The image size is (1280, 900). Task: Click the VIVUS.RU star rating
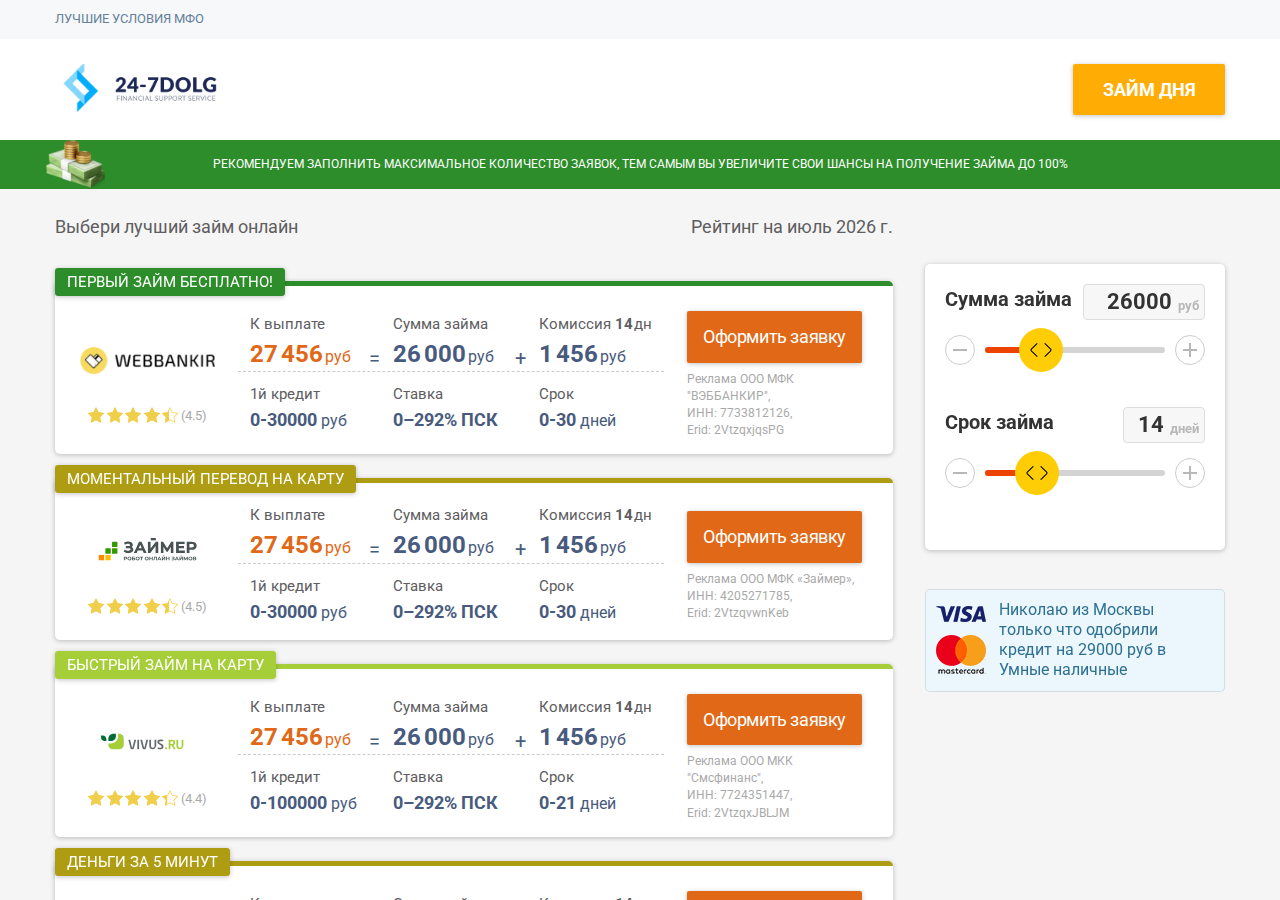tap(133, 798)
